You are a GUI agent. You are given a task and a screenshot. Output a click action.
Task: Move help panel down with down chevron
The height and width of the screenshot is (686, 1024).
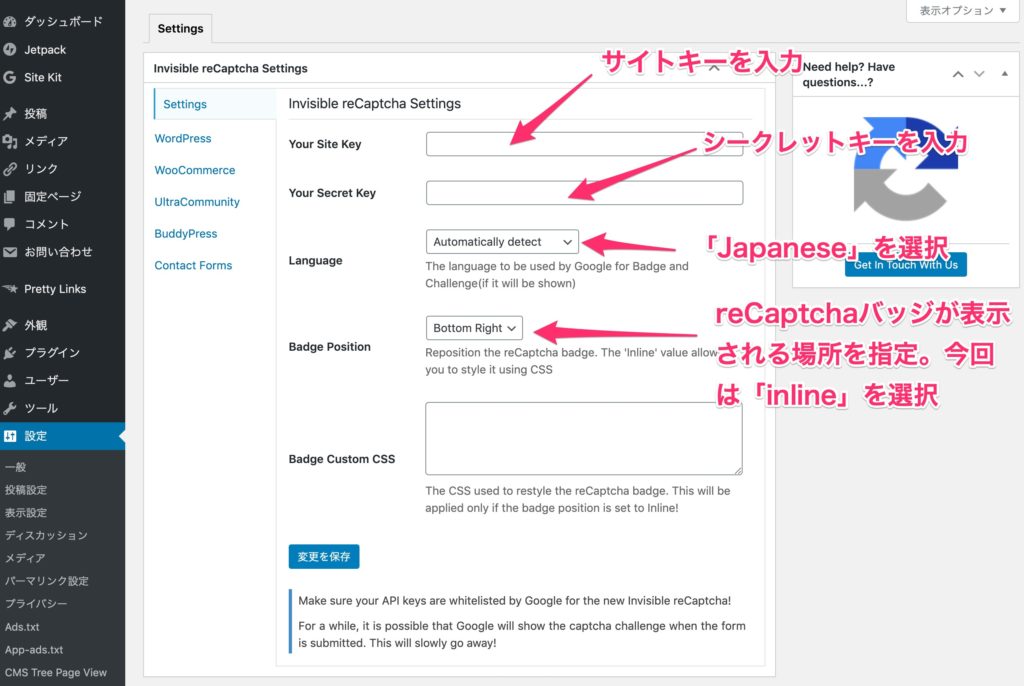(979, 74)
